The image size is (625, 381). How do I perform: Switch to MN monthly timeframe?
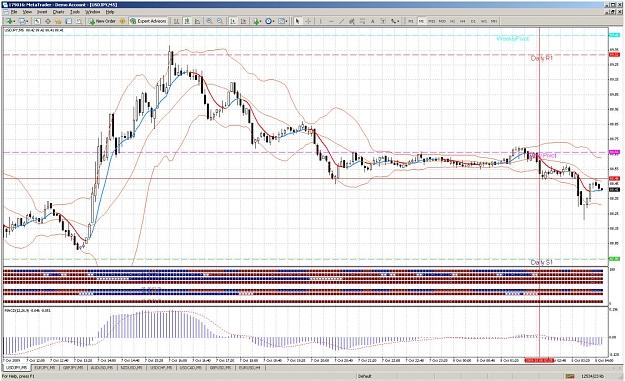494,21
